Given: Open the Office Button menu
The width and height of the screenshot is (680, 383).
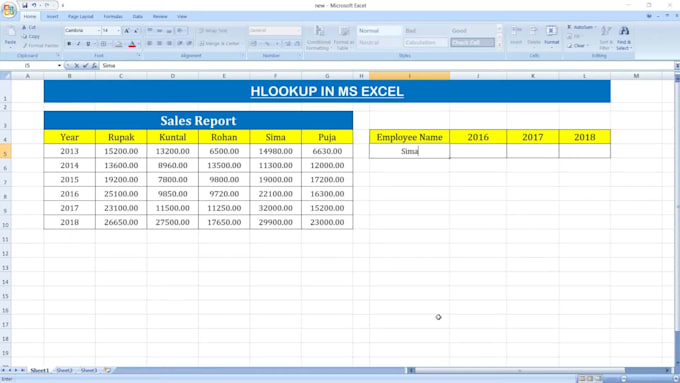Looking at the screenshot, I should 9,9.
